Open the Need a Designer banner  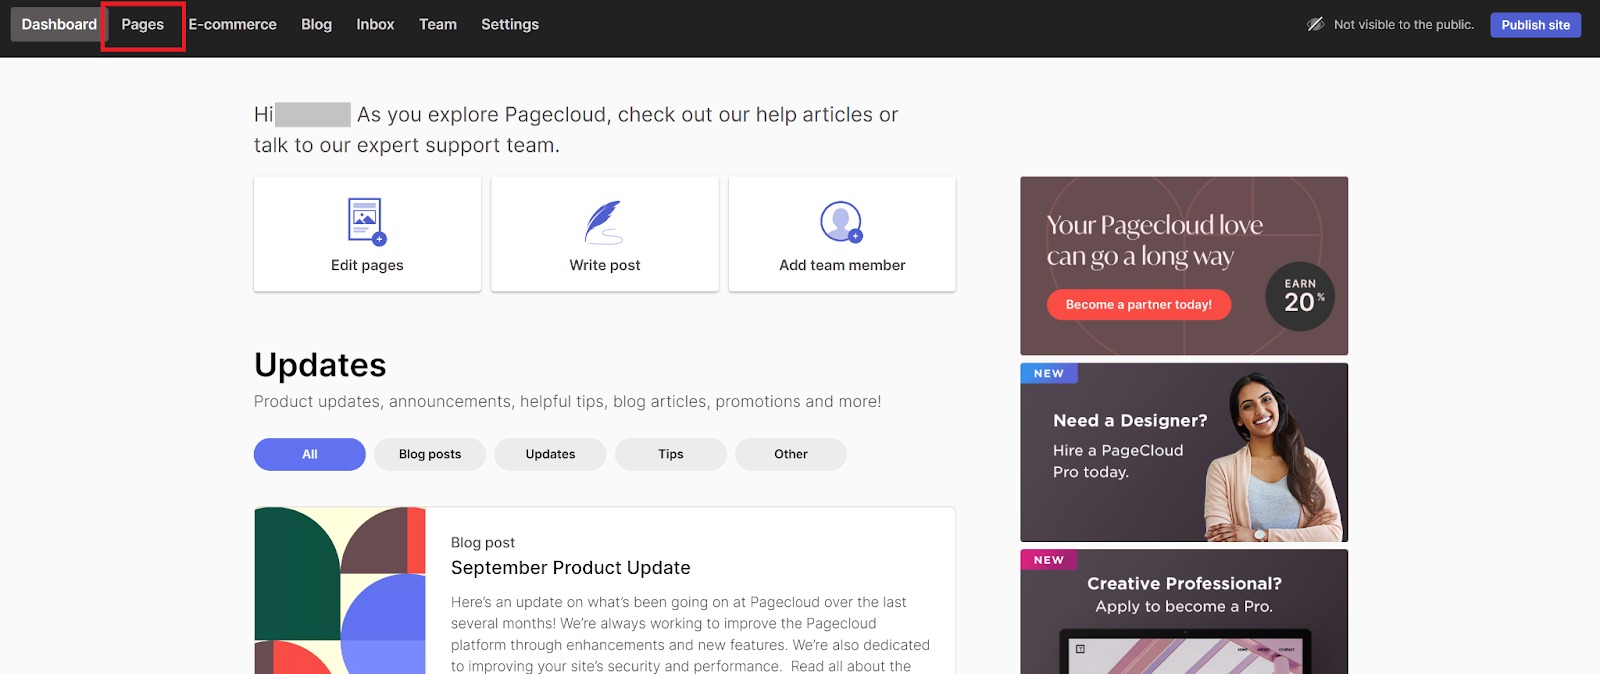point(1184,452)
